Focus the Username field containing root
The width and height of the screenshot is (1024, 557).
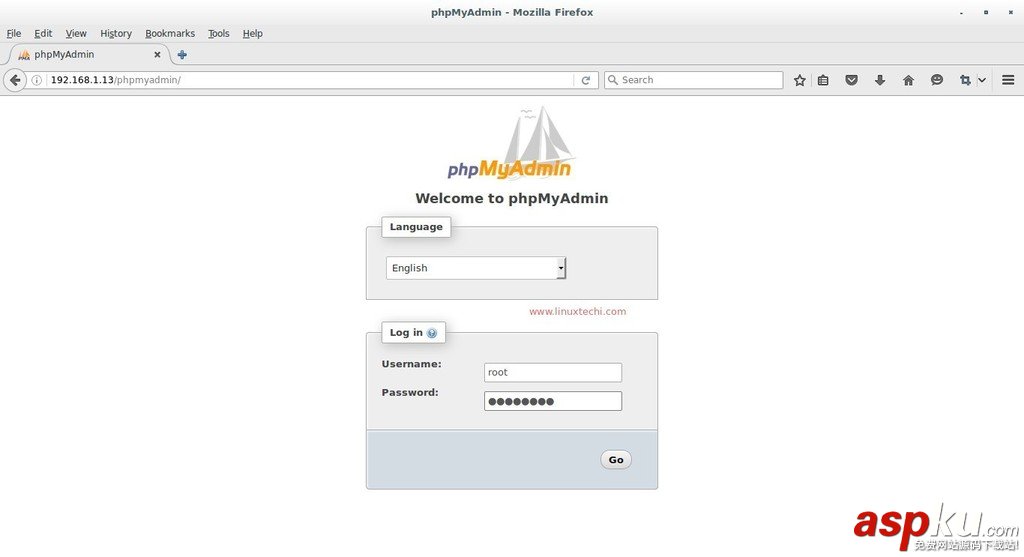[552, 372]
